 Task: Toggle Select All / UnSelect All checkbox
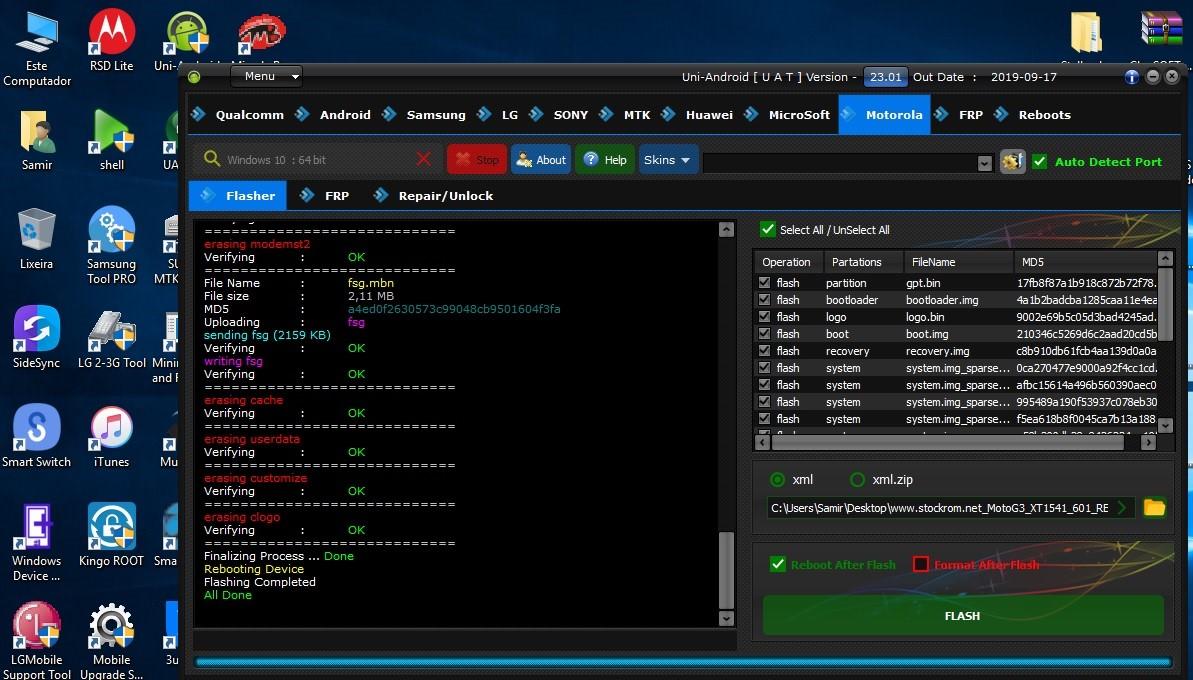[x=768, y=230]
